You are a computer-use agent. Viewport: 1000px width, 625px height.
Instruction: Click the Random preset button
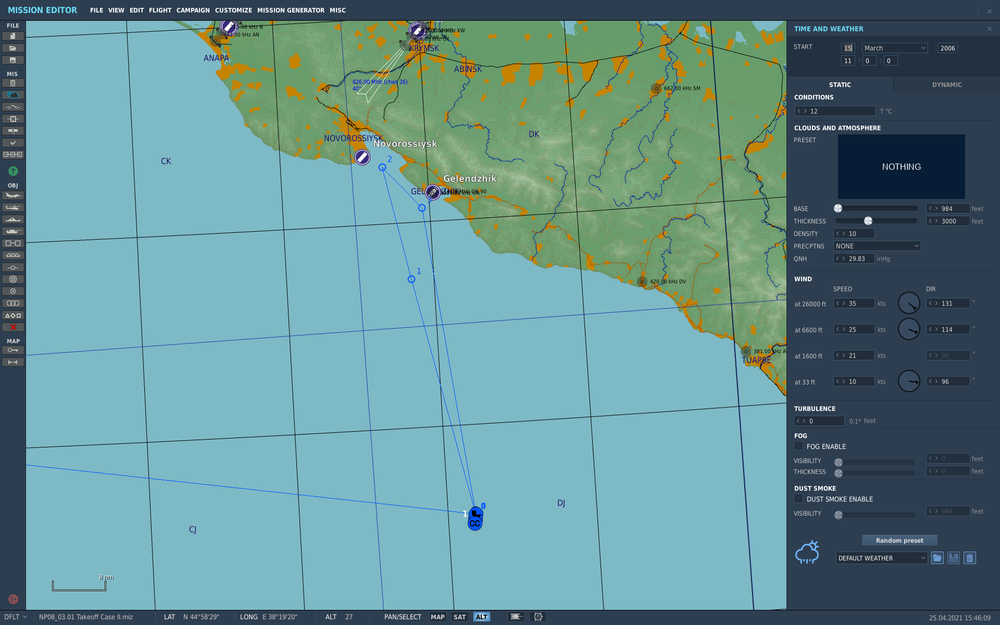899,540
